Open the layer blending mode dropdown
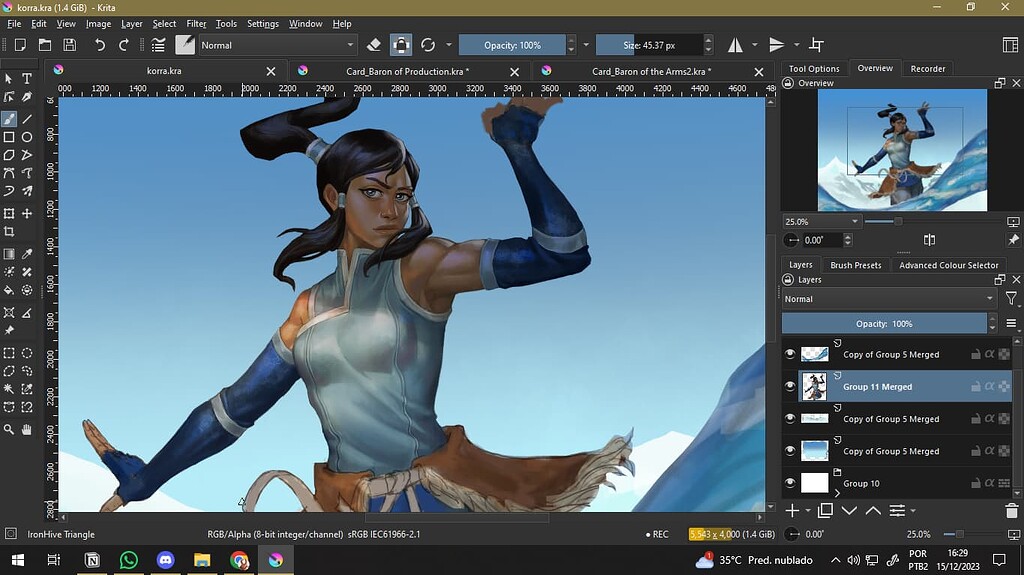Screen dimensions: 1024x575 tap(888, 299)
